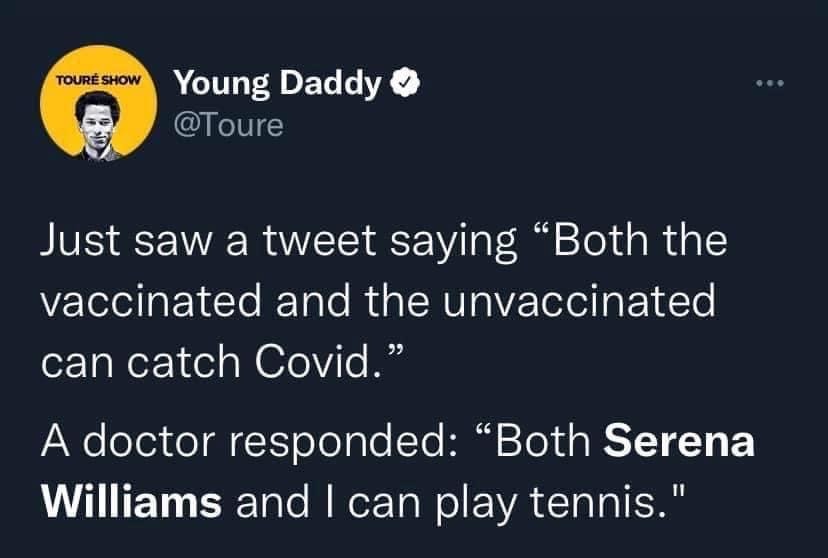Click the bold word Serena
This screenshot has height=558, width=828.
679,441
